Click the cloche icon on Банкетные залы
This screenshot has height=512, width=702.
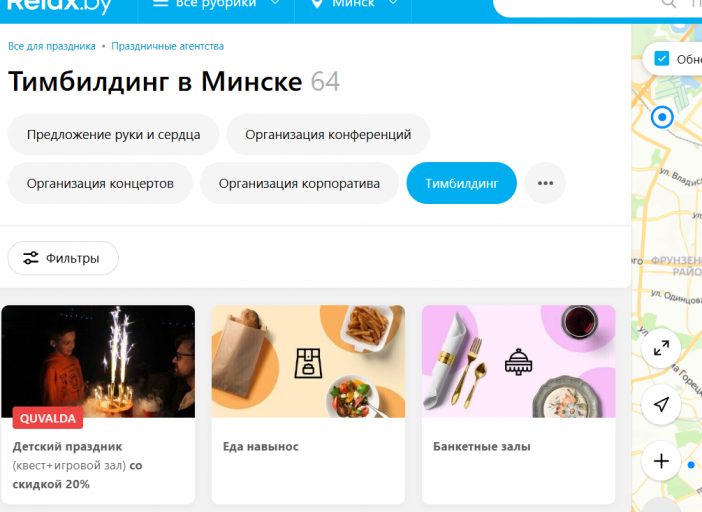[x=518, y=362]
